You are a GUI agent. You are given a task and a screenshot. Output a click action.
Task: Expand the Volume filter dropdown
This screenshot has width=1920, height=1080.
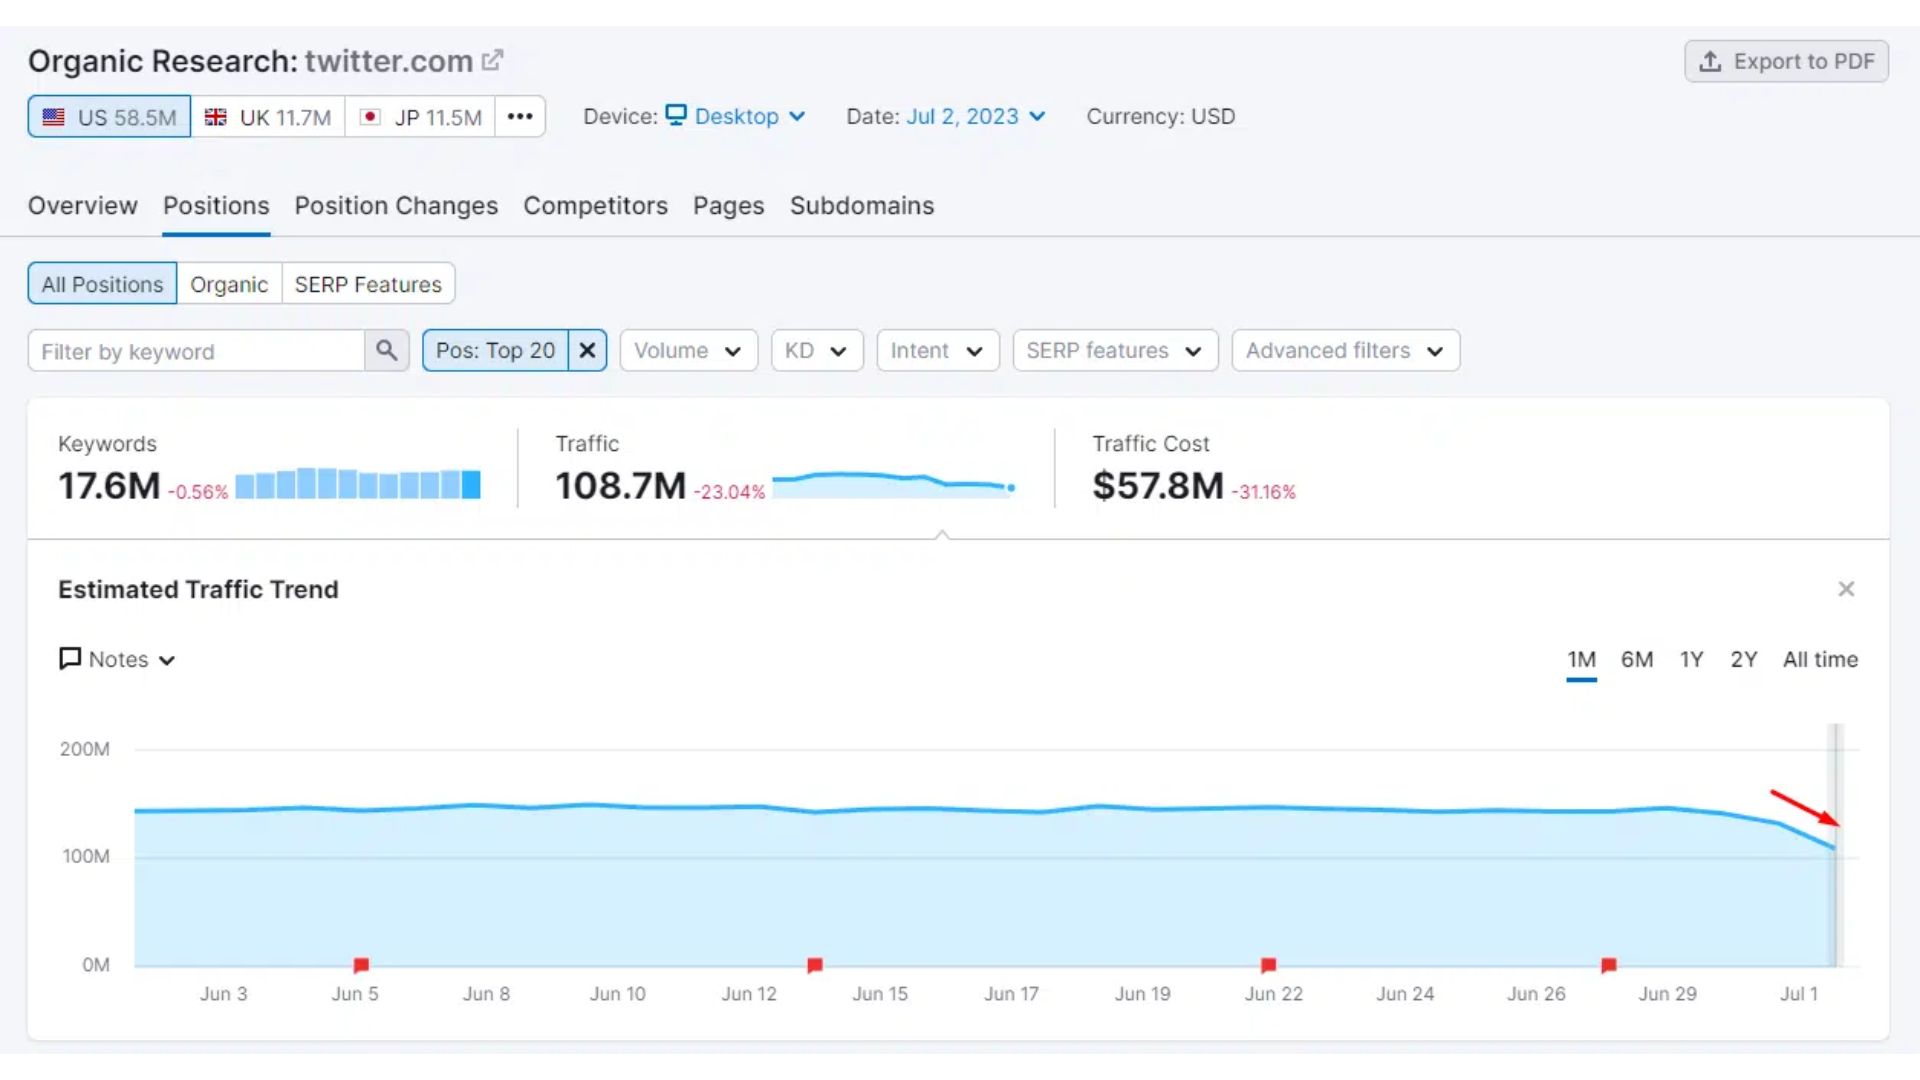click(x=688, y=351)
